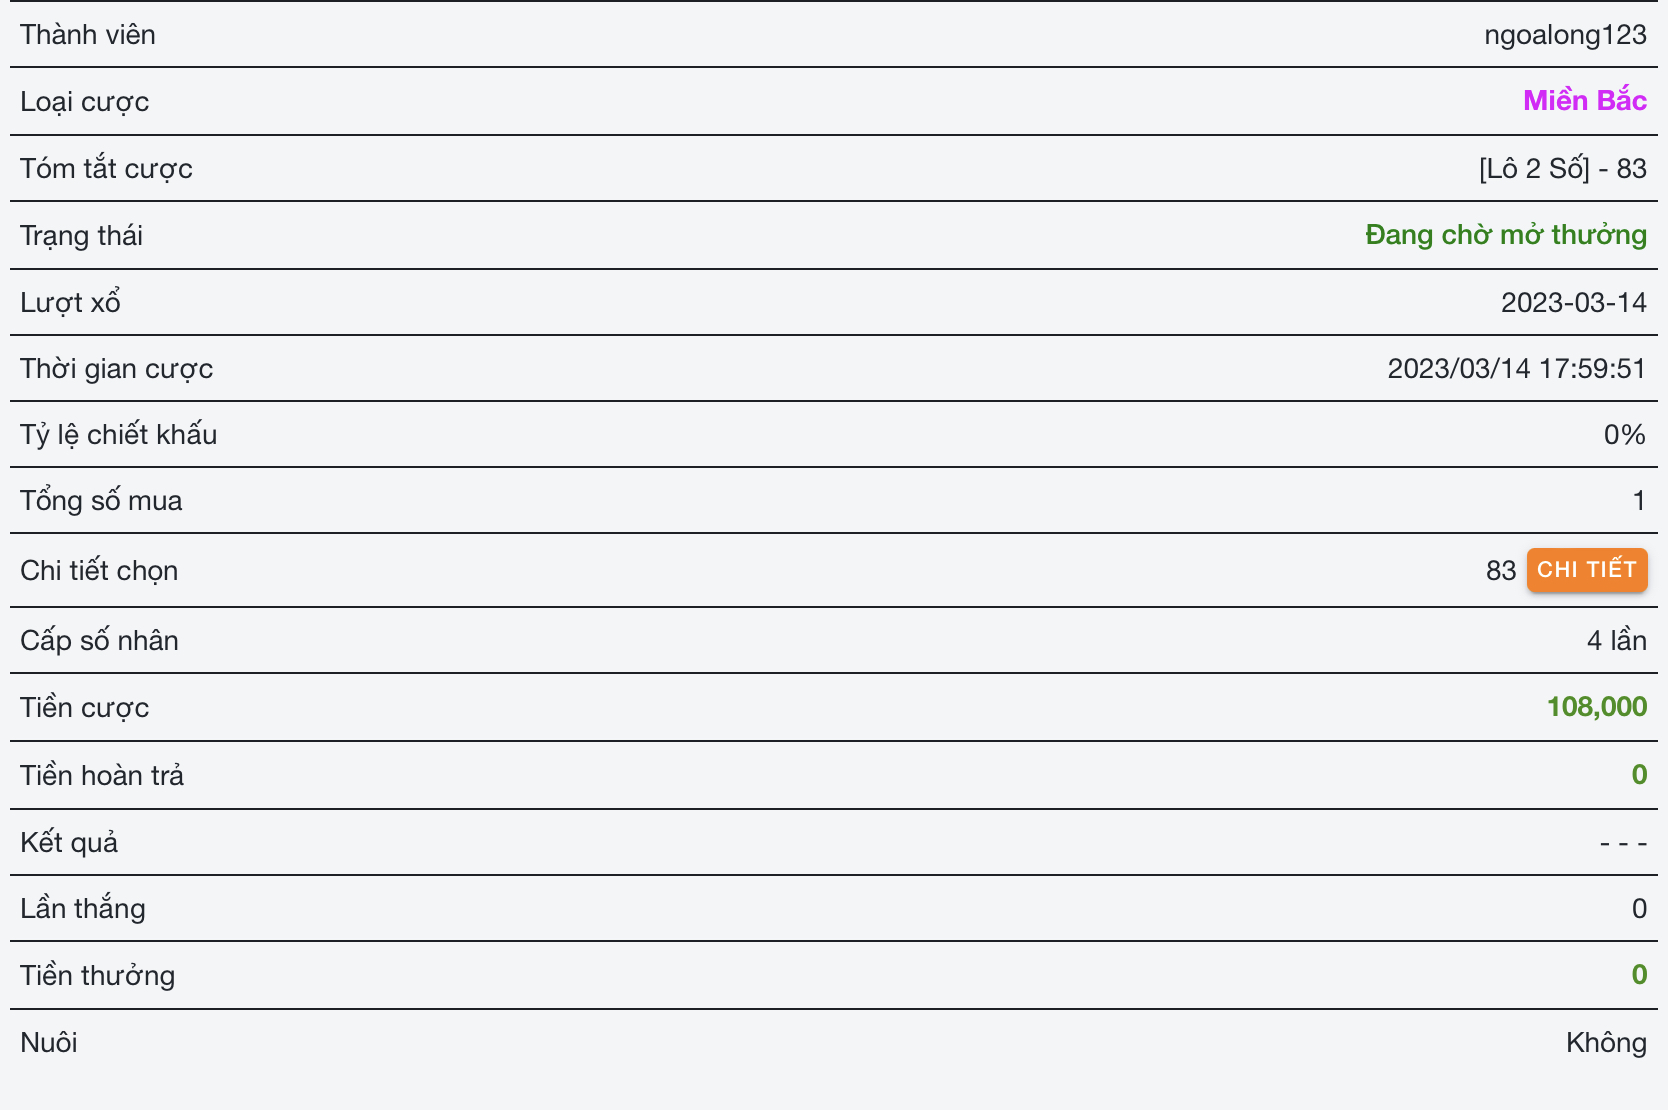Click the 0% discount rate value

coord(1624,435)
